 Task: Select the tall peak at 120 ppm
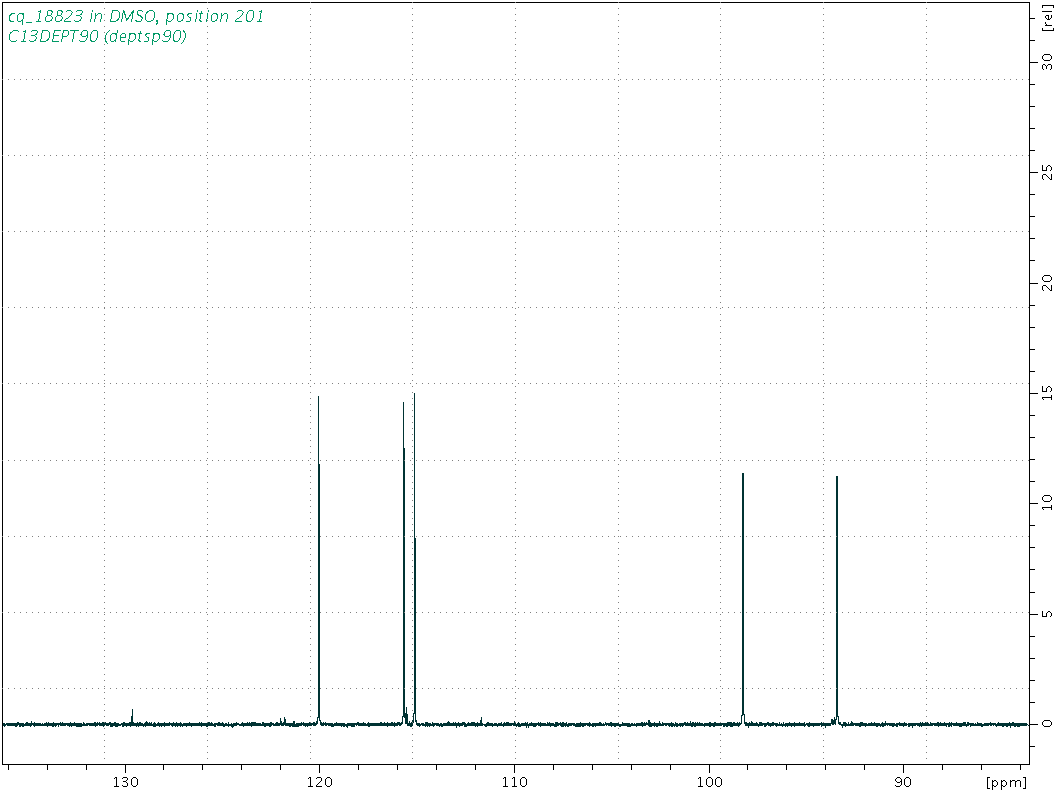318,560
